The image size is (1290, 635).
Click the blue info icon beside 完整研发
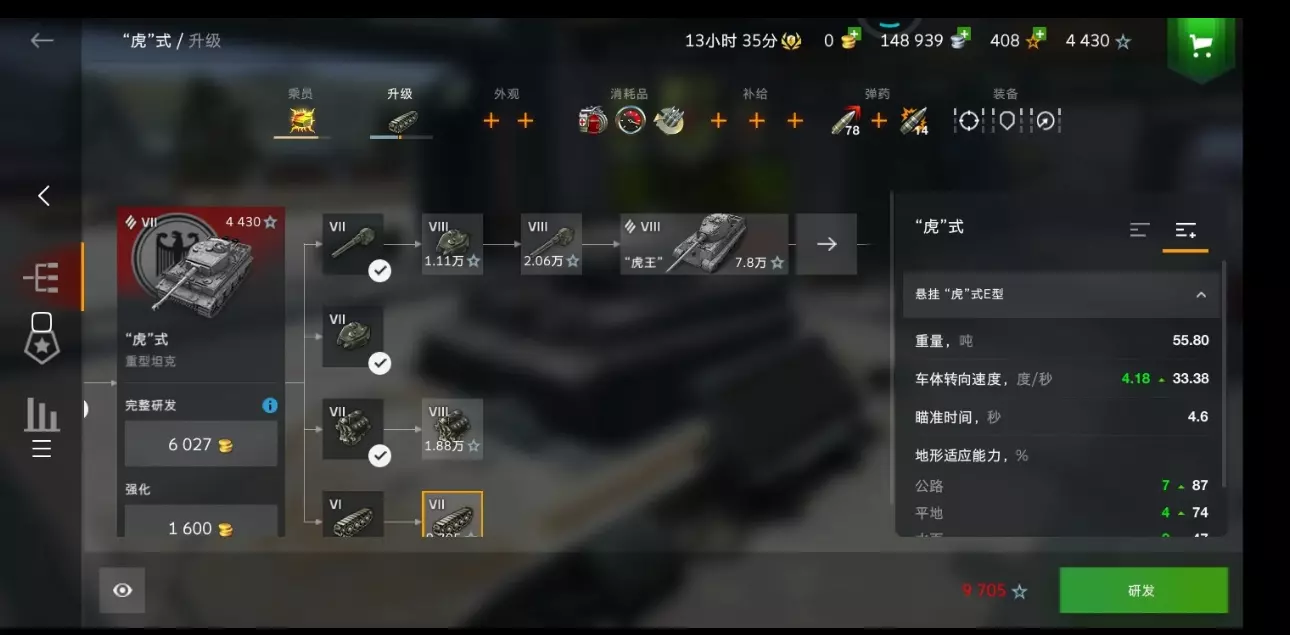pyautogui.click(x=269, y=405)
